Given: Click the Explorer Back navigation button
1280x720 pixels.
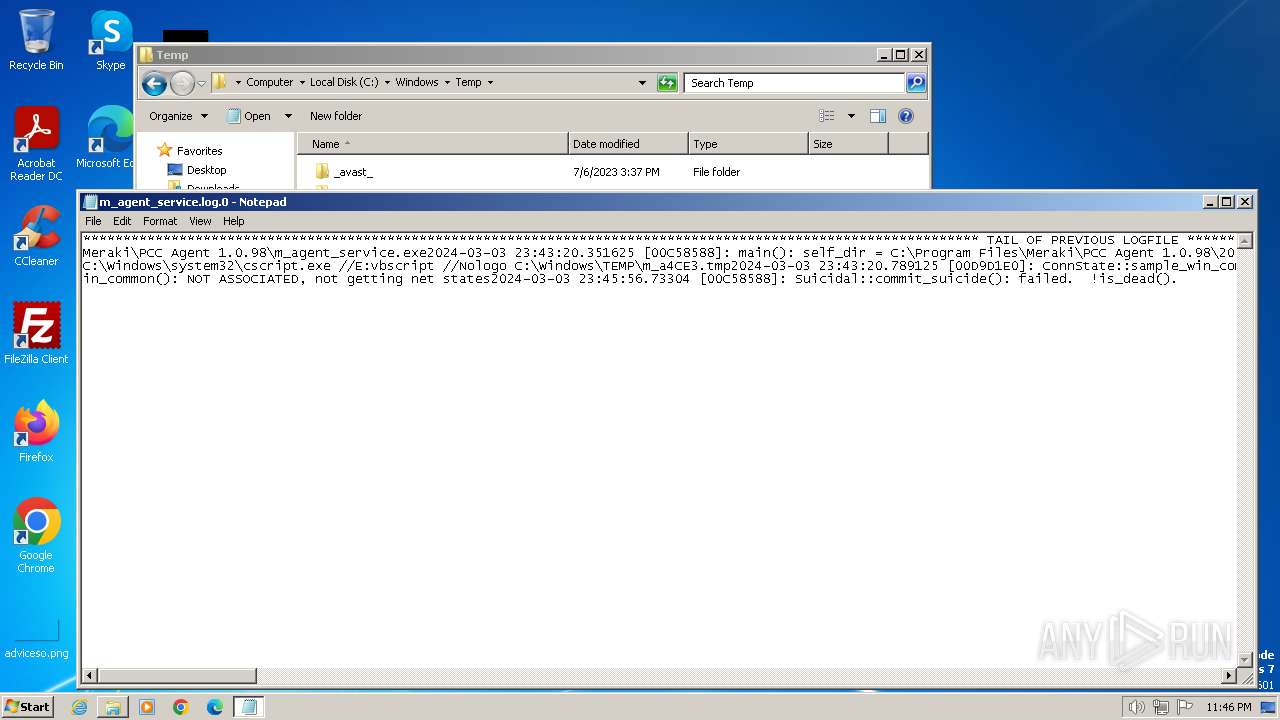Looking at the screenshot, I should point(154,83).
